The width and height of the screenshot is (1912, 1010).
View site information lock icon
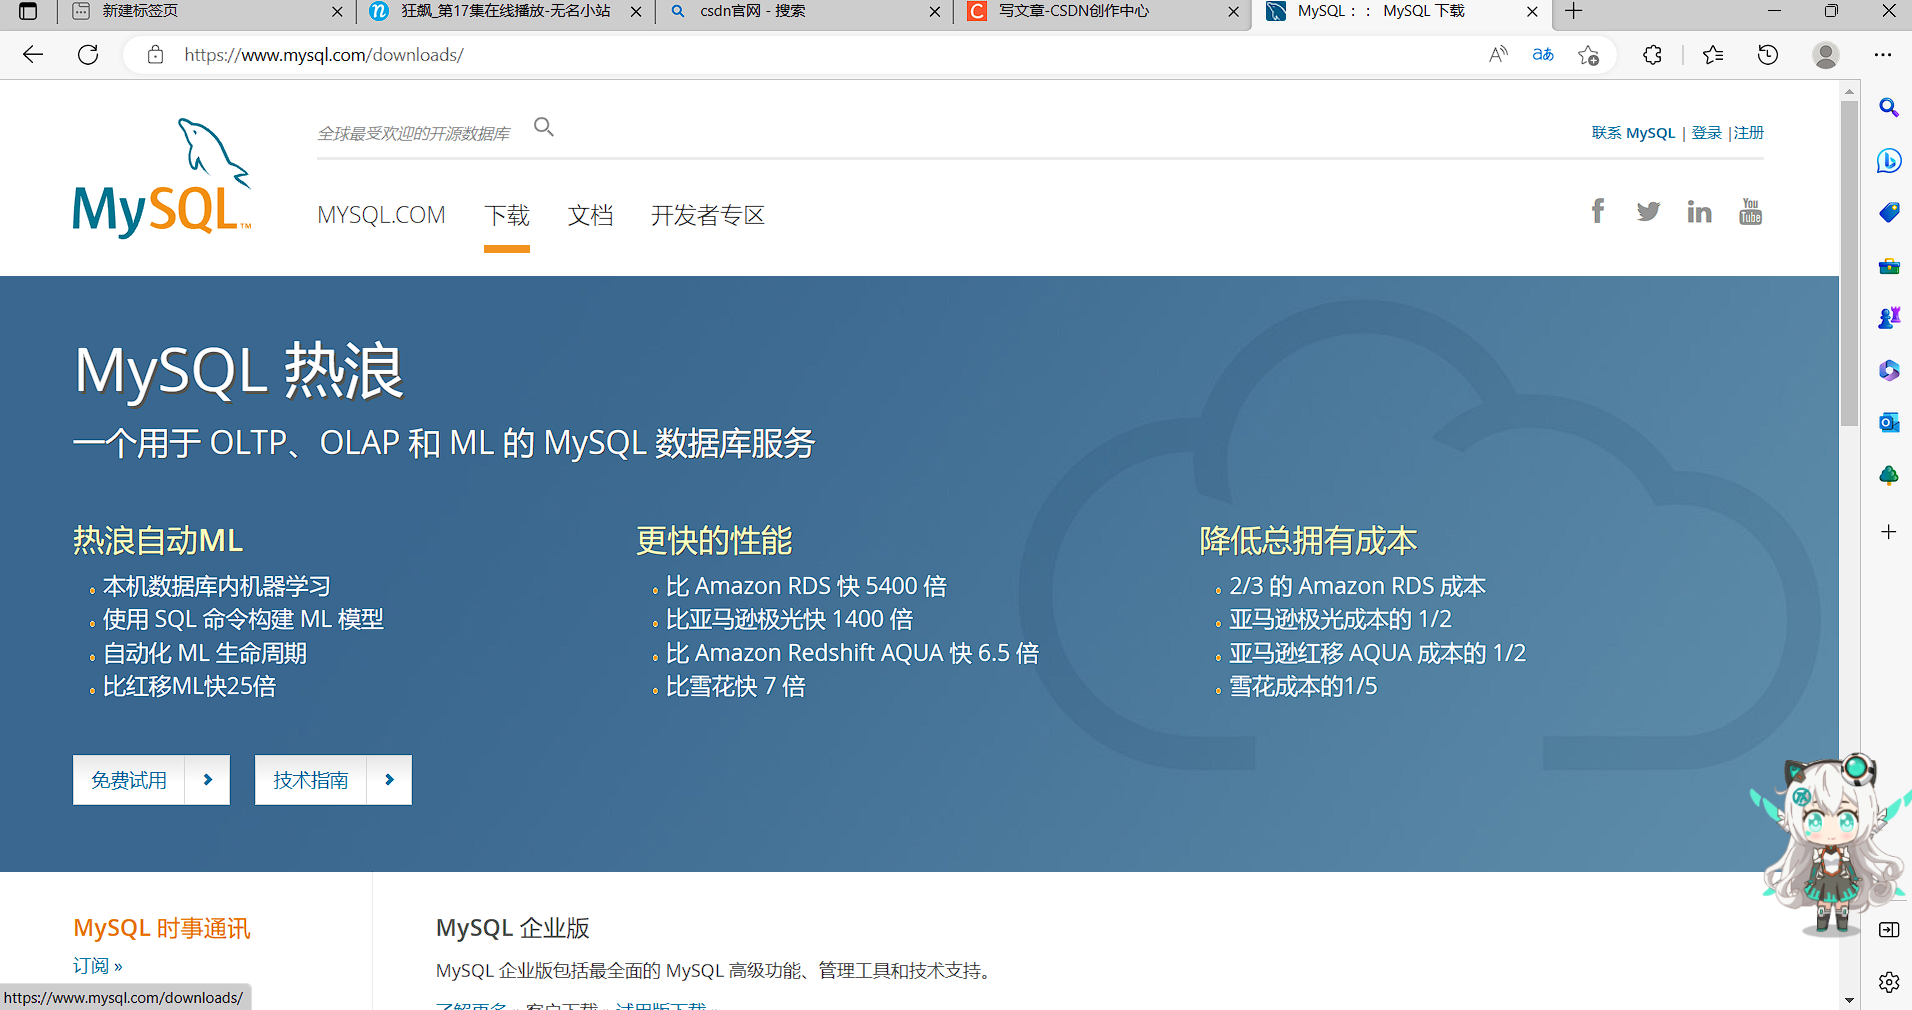click(155, 55)
